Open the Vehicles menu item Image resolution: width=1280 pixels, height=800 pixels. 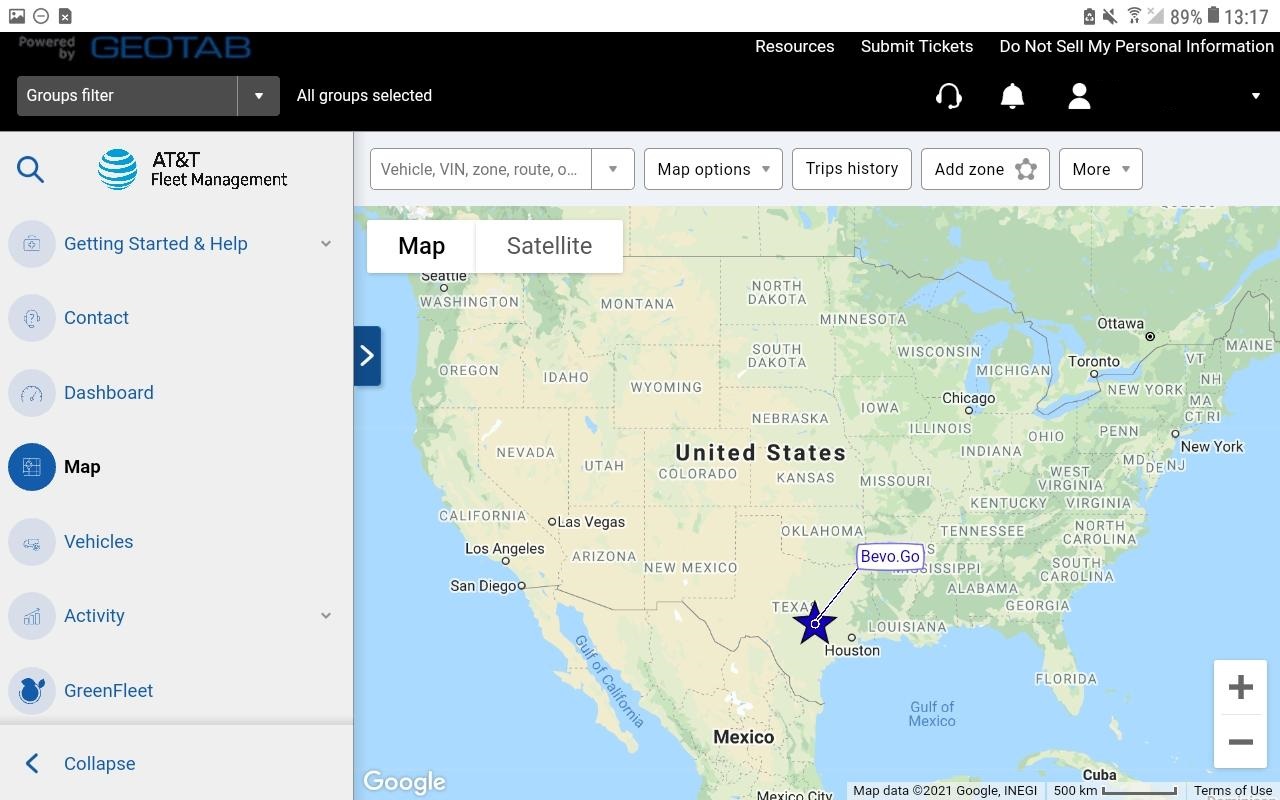tap(98, 542)
